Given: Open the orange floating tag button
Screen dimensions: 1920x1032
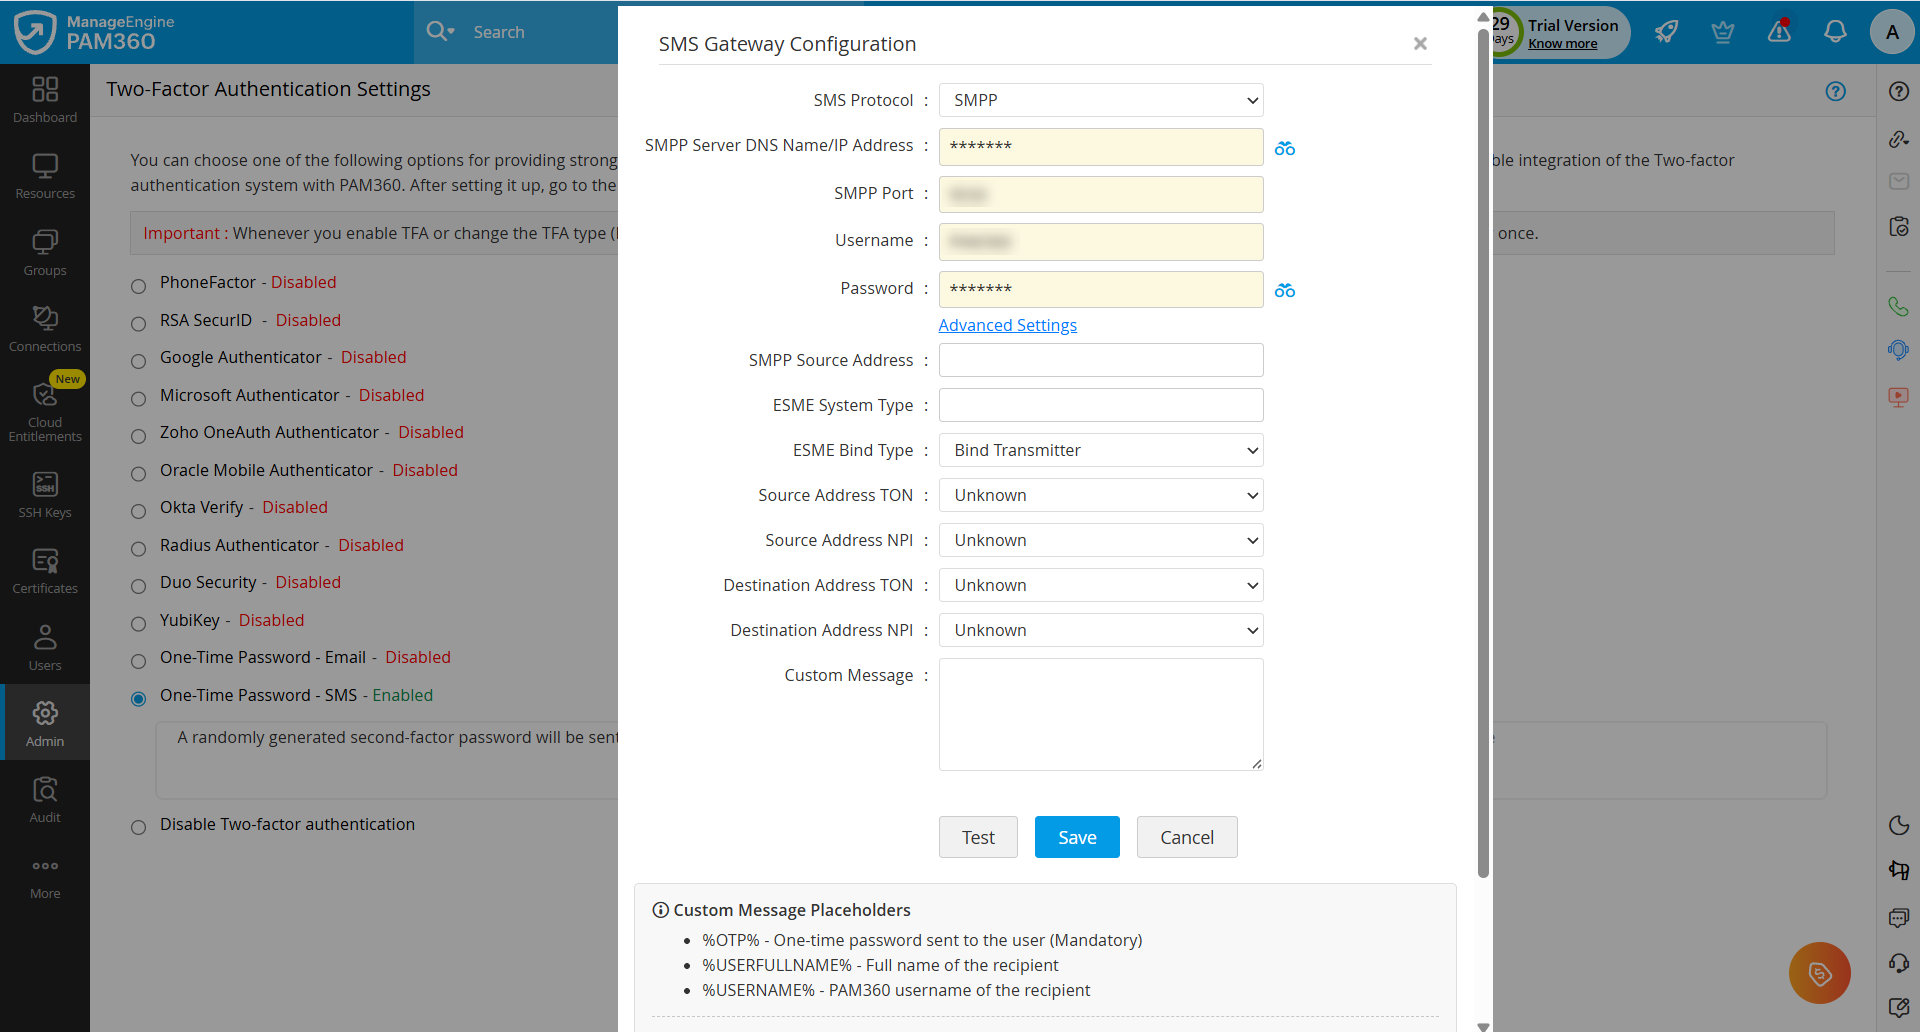Looking at the screenshot, I should click(x=1819, y=972).
